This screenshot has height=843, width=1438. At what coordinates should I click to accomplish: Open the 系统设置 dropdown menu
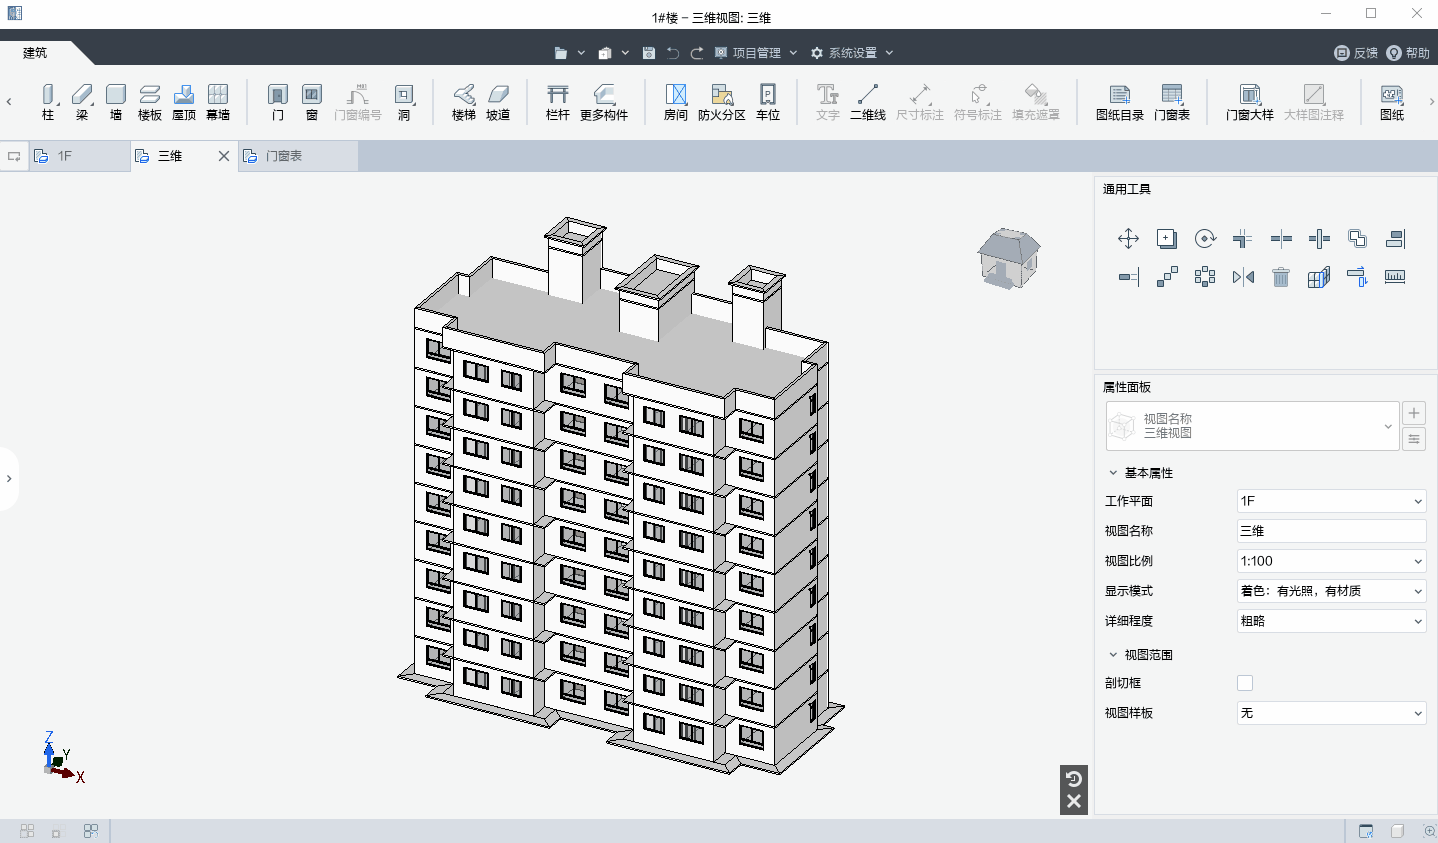[x=852, y=53]
